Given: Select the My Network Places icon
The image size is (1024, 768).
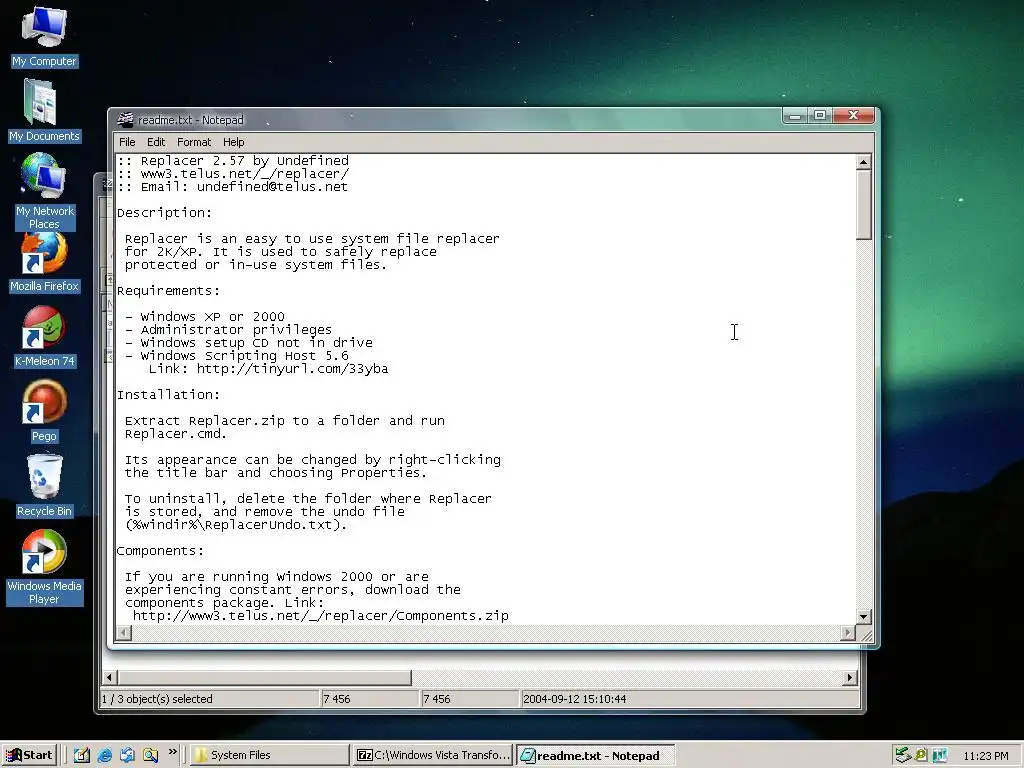Looking at the screenshot, I should coord(44,191).
